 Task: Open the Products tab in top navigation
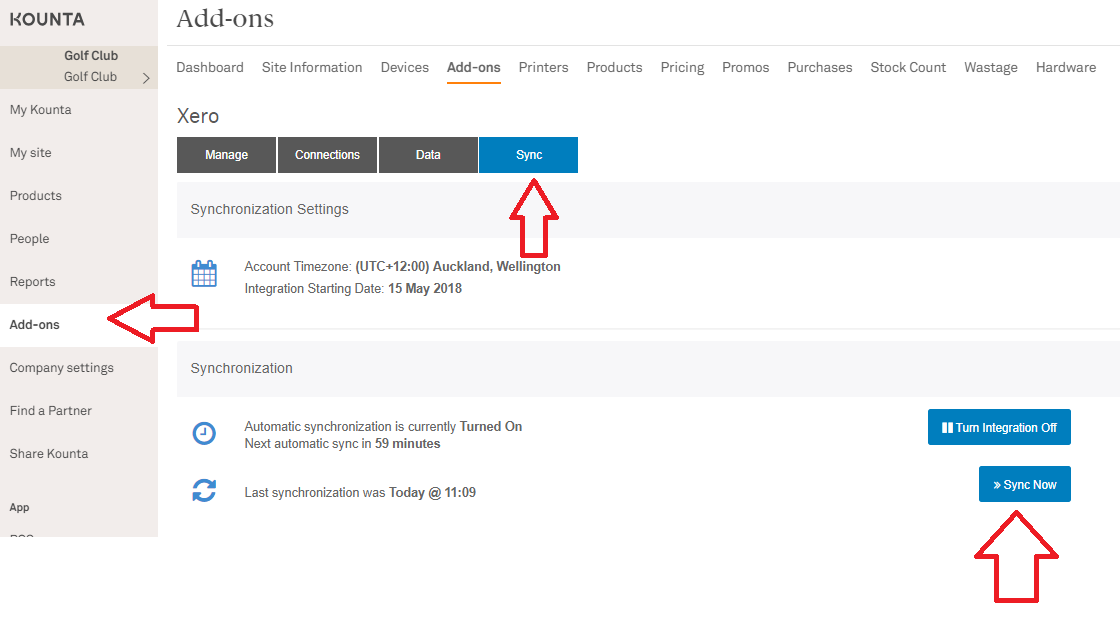pyautogui.click(x=614, y=67)
